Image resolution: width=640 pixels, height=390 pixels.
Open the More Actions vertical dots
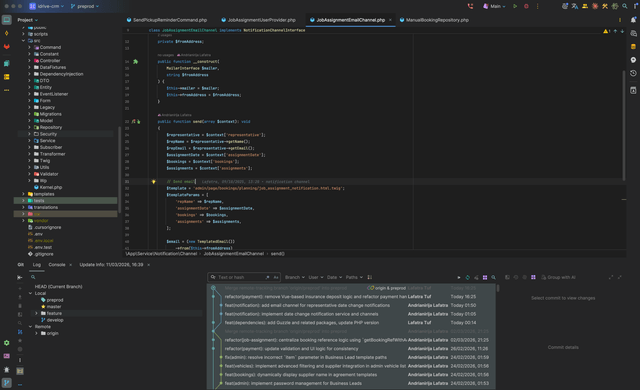[x=538, y=6]
